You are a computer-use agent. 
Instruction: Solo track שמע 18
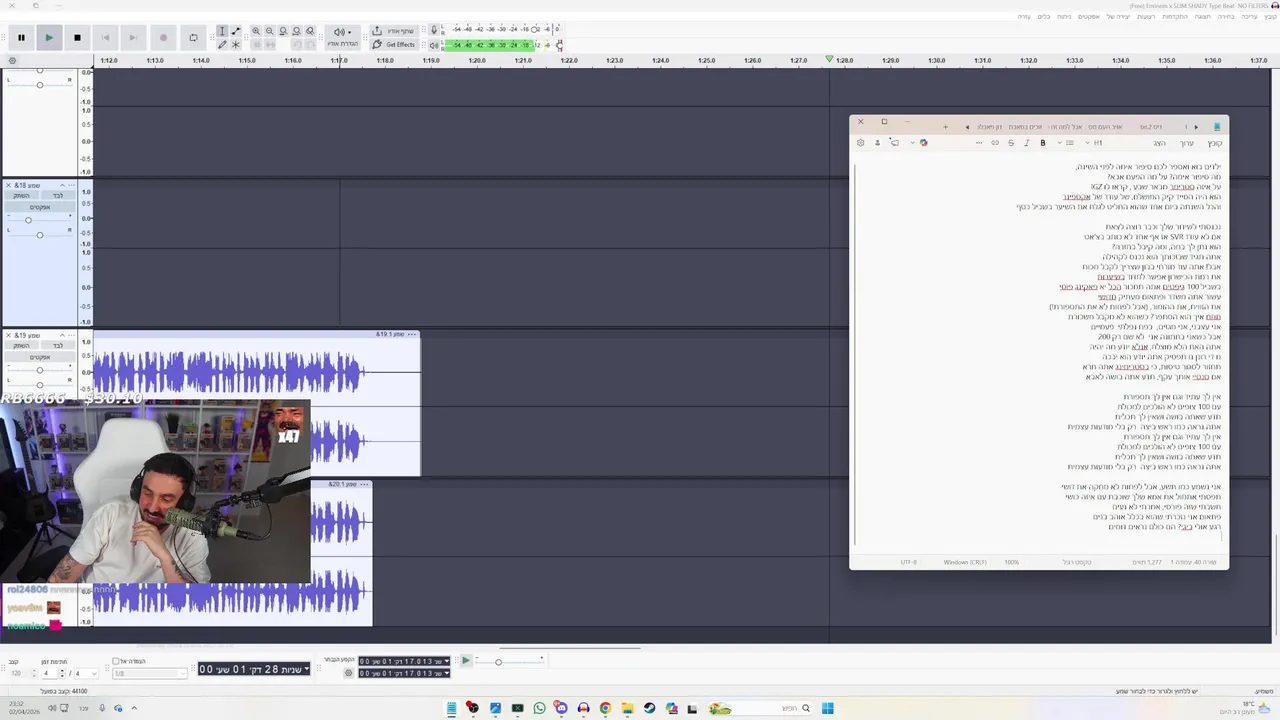pos(57,195)
